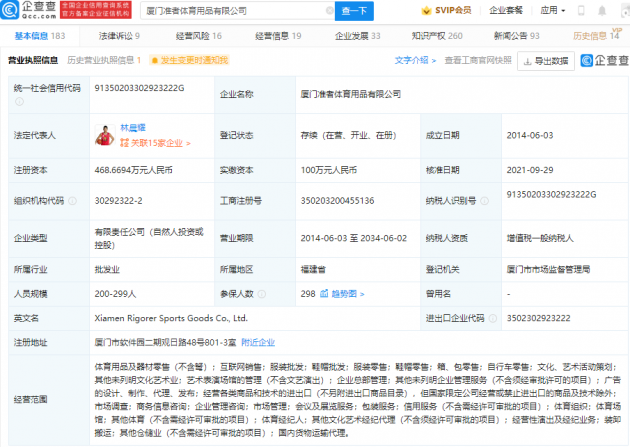Viewport: 630px width, 447px height.
Task: Click credit code 91350203302923222G under 统一社会信用代码
Action: pyautogui.click(x=139, y=88)
